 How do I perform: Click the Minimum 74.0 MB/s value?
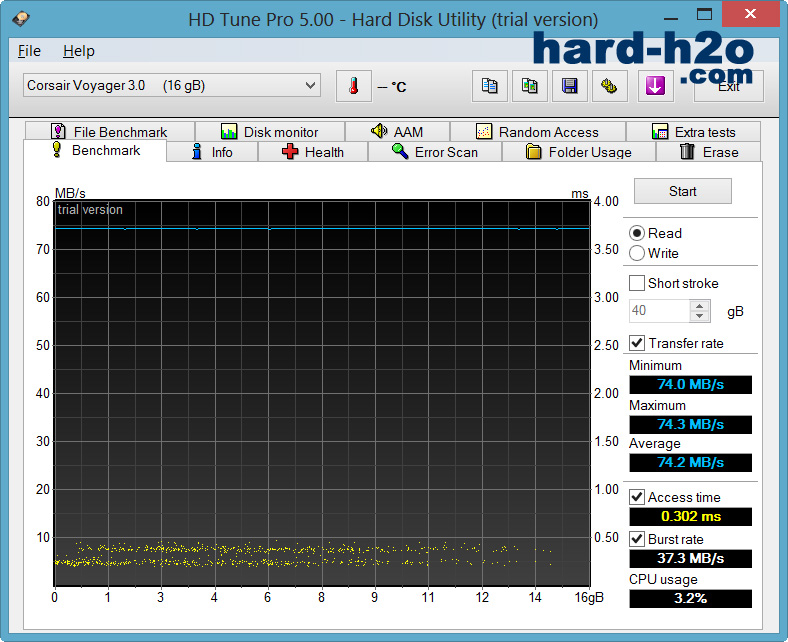(x=691, y=385)
